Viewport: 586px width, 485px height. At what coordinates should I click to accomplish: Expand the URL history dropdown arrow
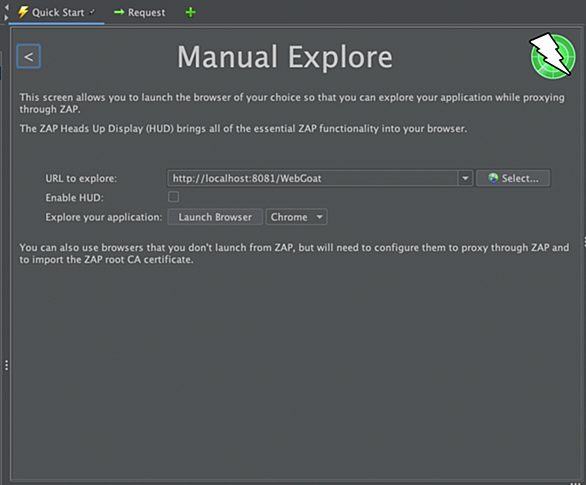click(x=465, y=178)
